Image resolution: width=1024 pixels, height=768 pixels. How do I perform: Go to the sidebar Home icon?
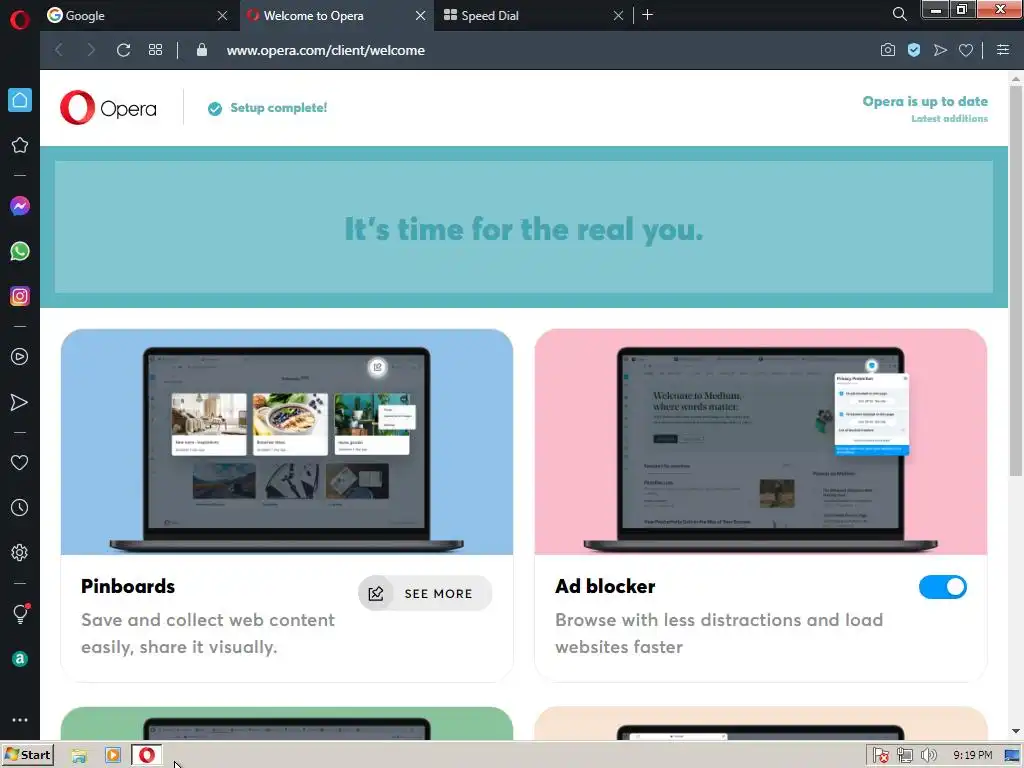pos(20,100)
